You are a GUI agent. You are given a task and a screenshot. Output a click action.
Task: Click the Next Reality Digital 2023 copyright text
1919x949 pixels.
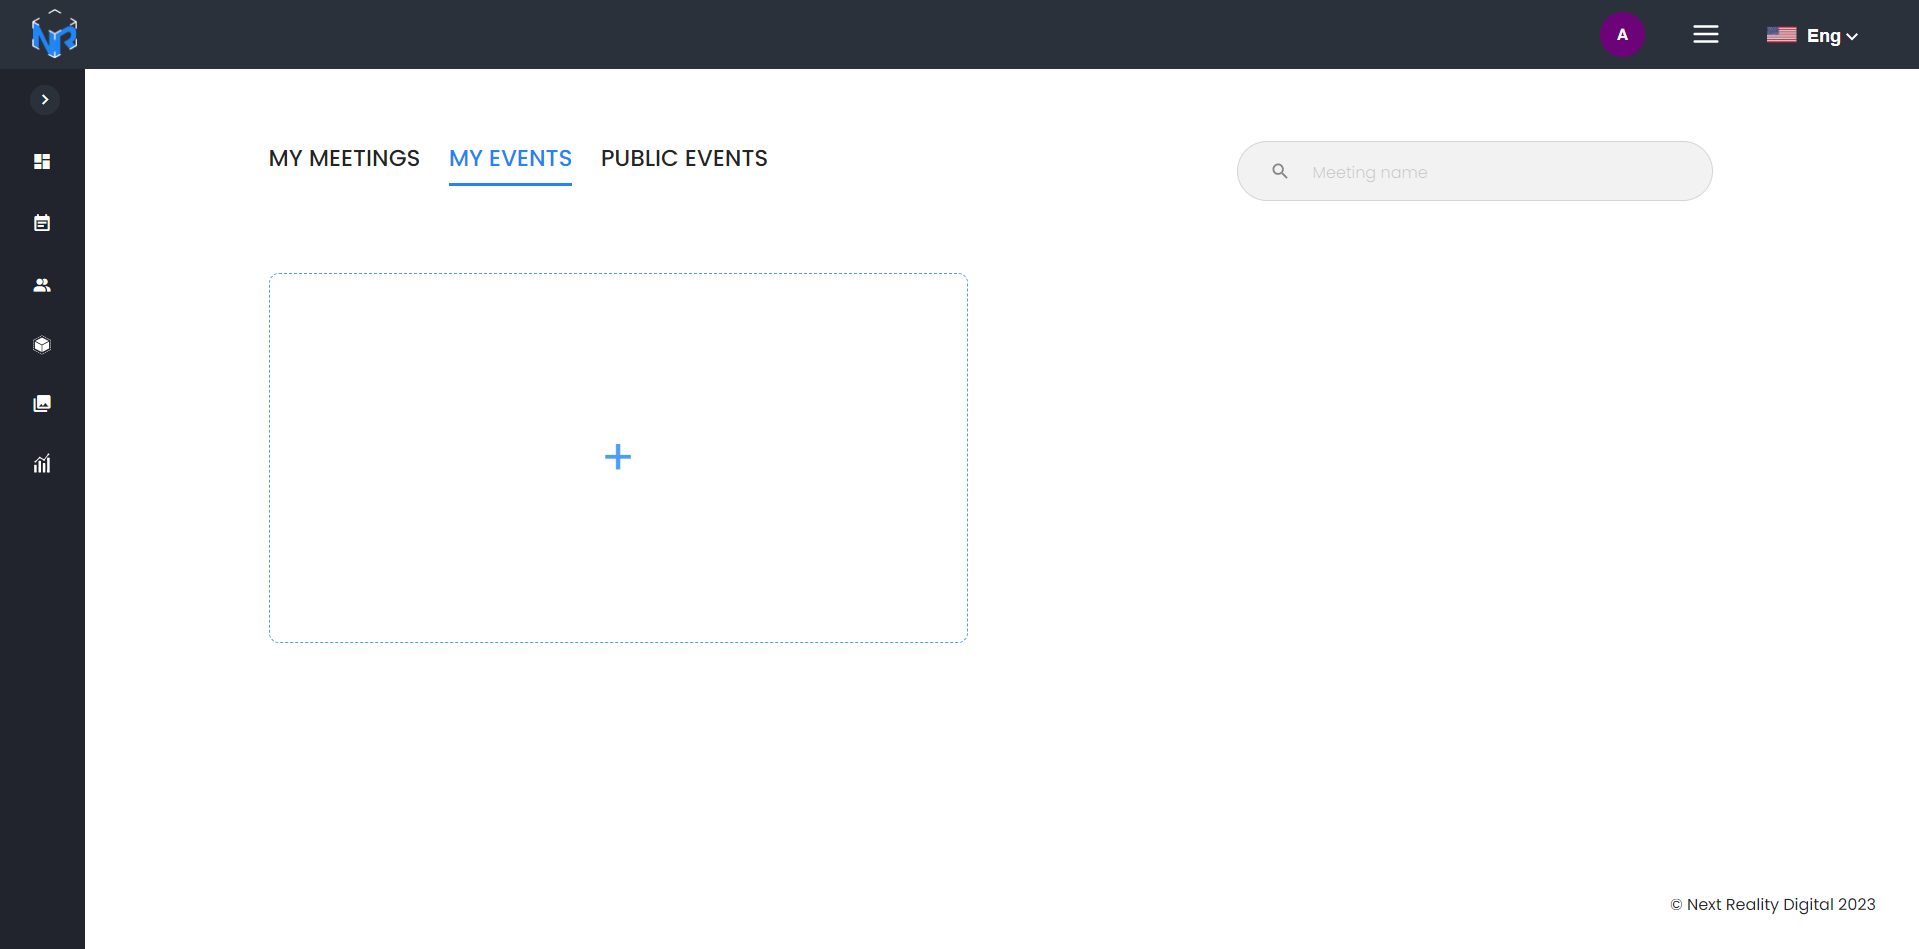tap(1773, 904)
